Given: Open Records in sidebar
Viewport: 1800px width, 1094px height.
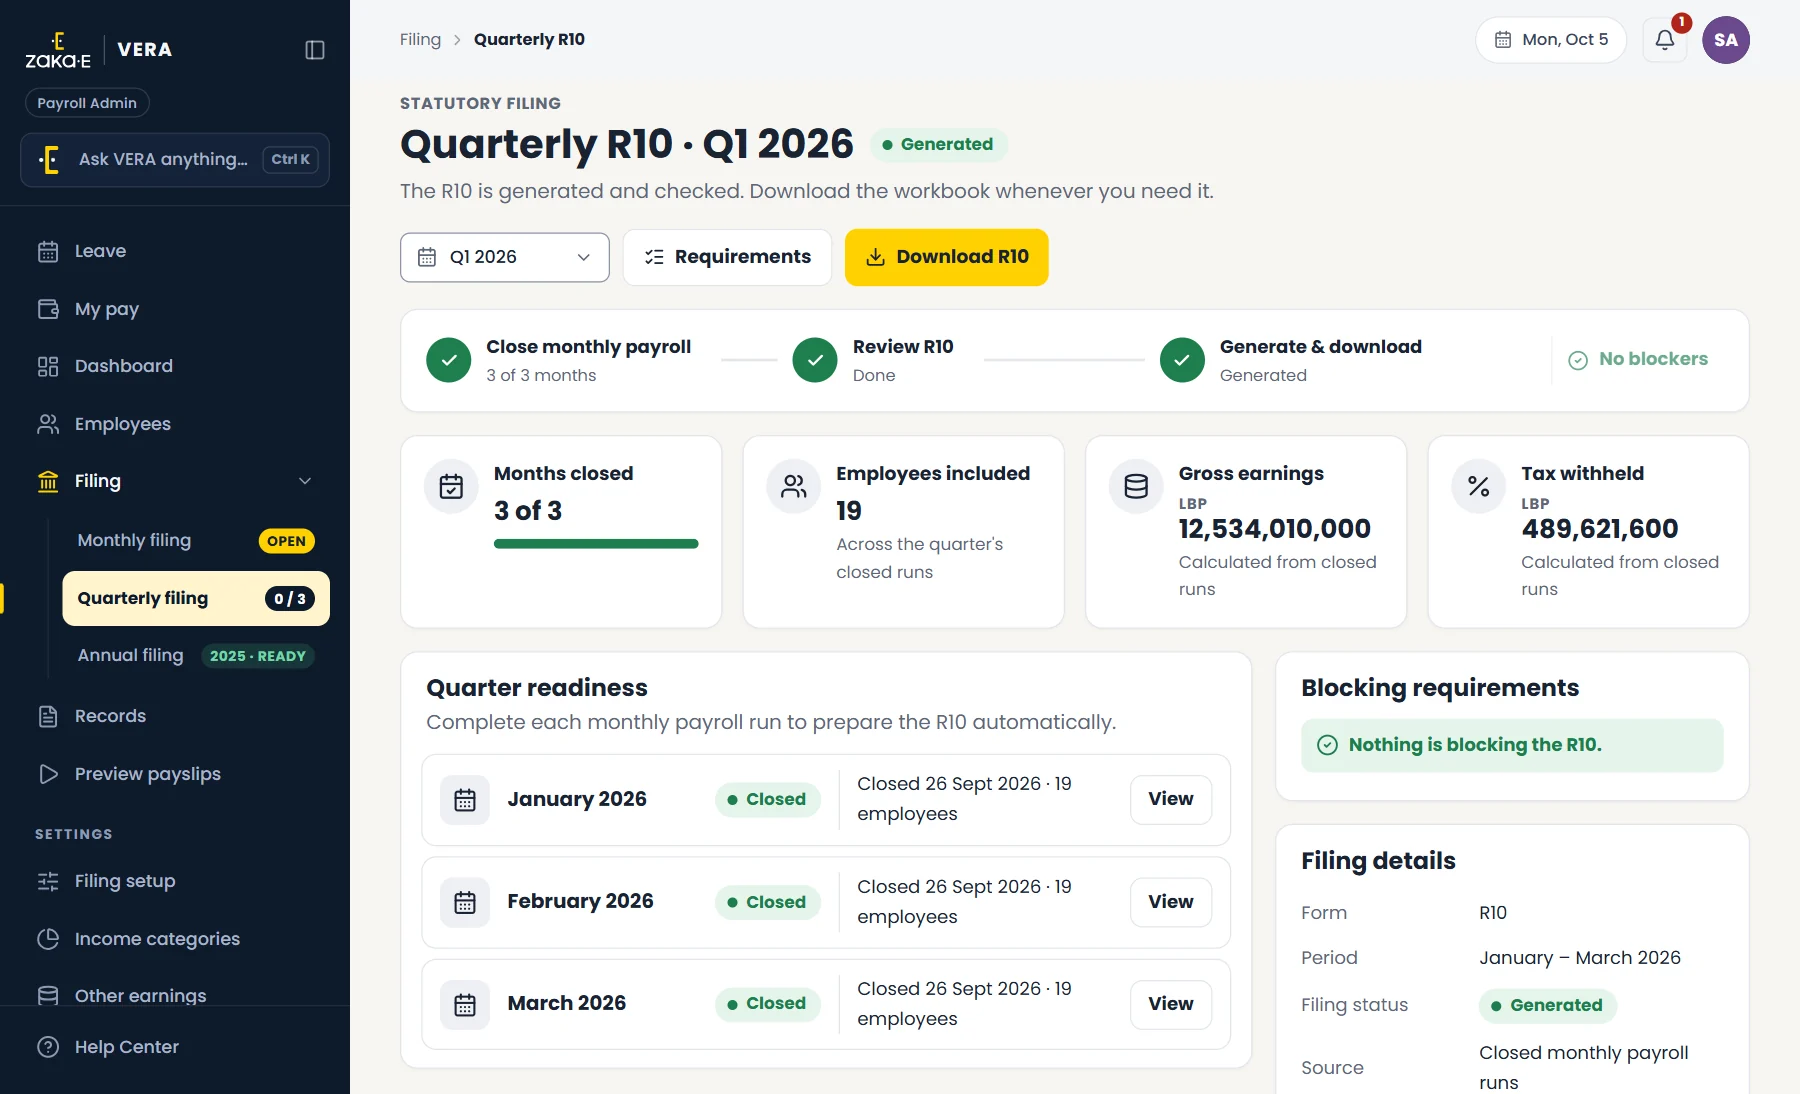Looking at the screenshot, I should 175,716.
